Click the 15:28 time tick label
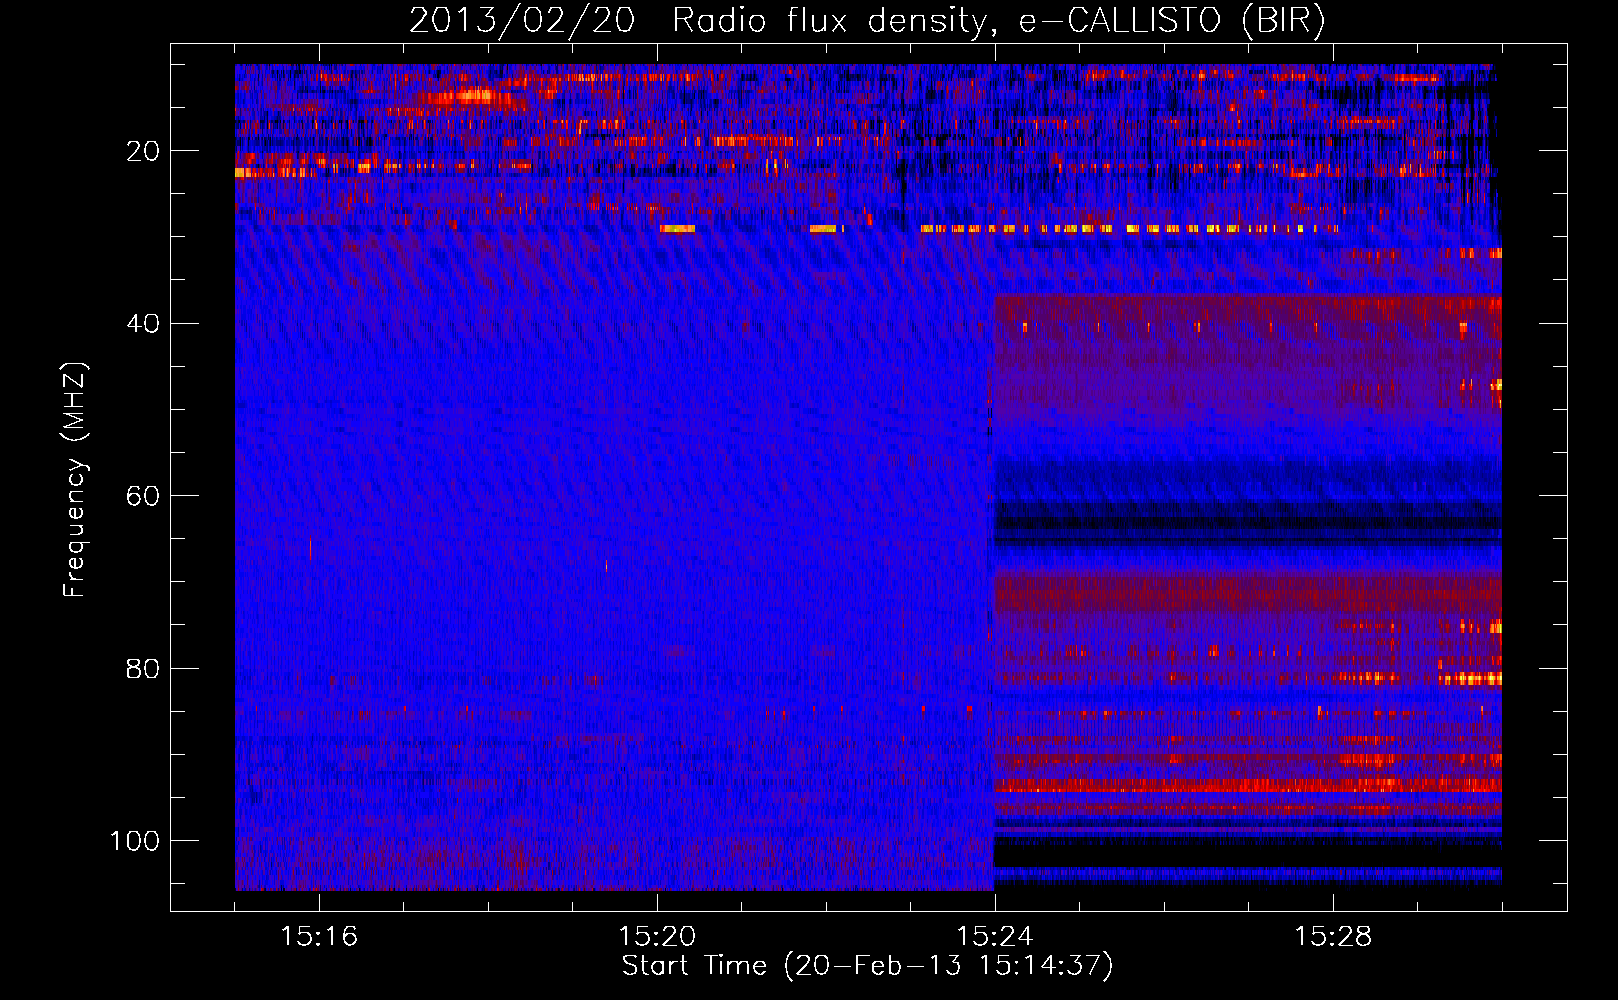Image resolution: width=1618 pixels, height=1000 pixels. (x=1333, y=936)
